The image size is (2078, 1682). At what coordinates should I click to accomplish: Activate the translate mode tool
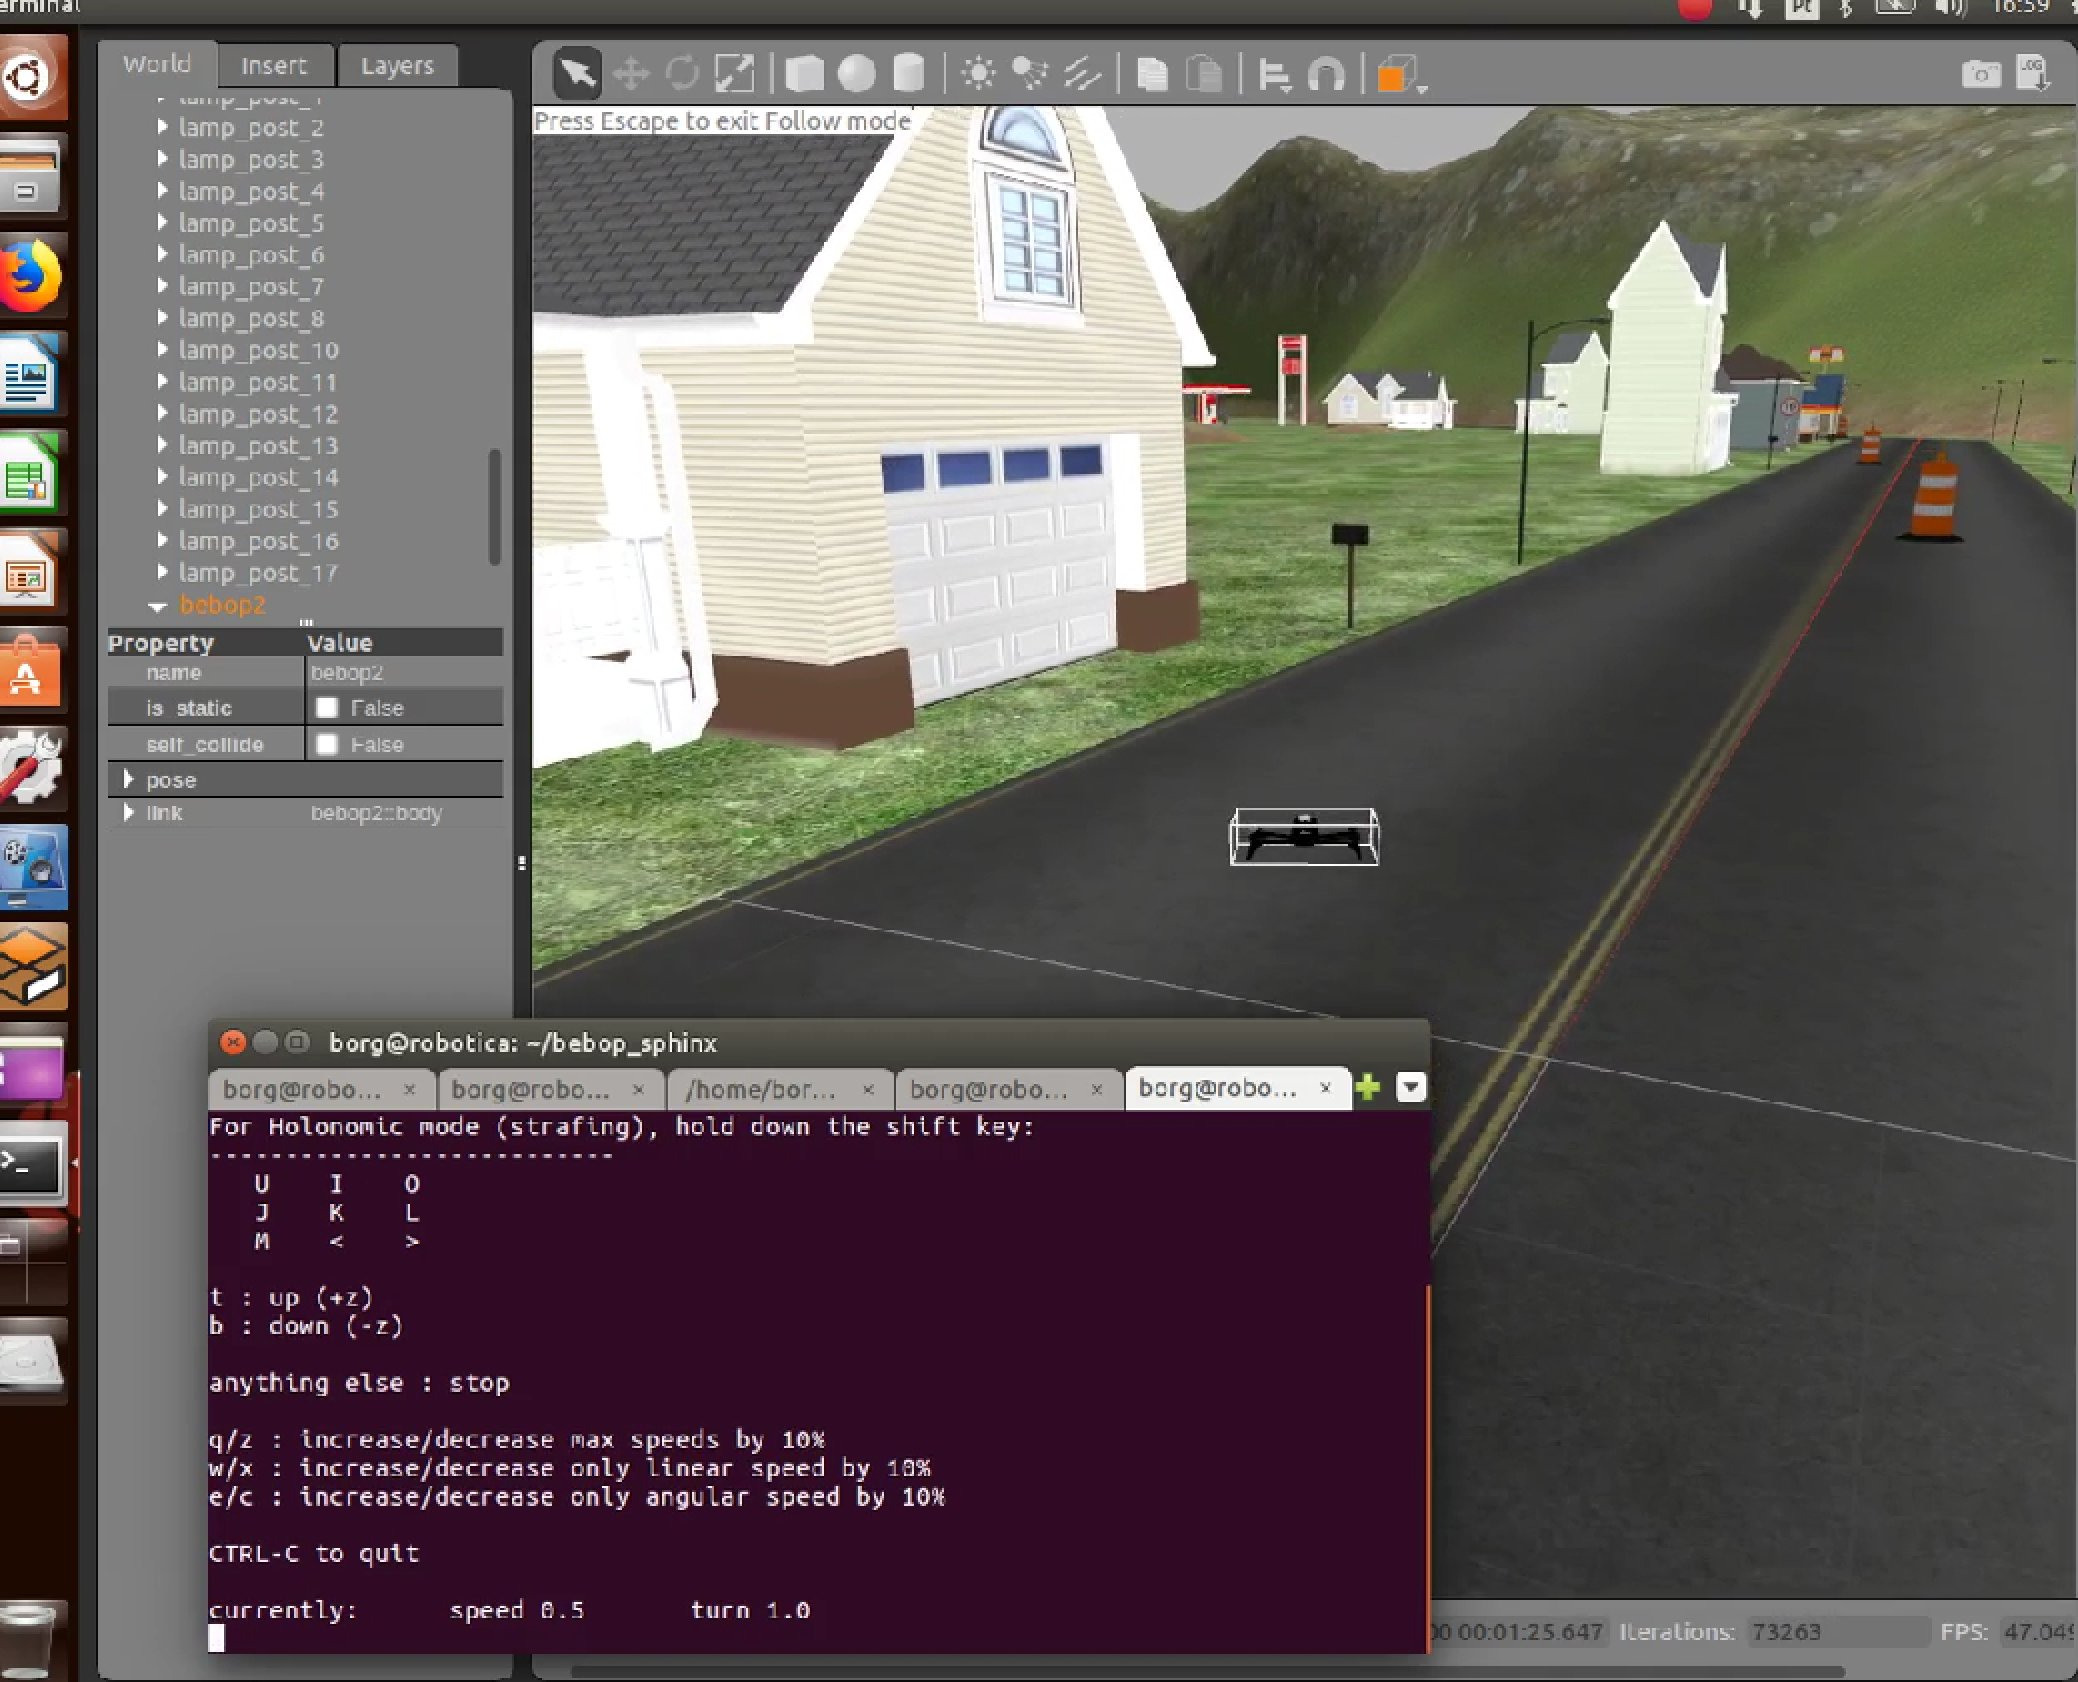pos(631,73)
